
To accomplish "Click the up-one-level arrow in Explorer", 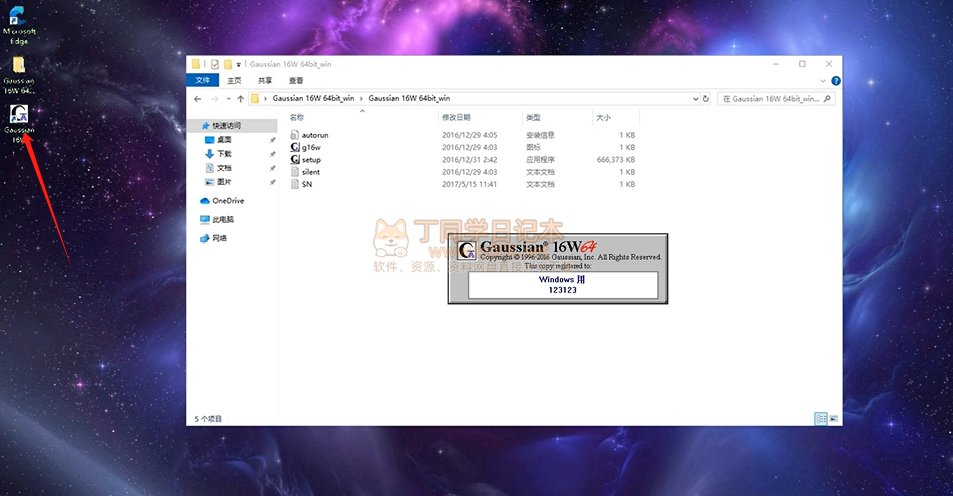I will click(x=240, y=99).
